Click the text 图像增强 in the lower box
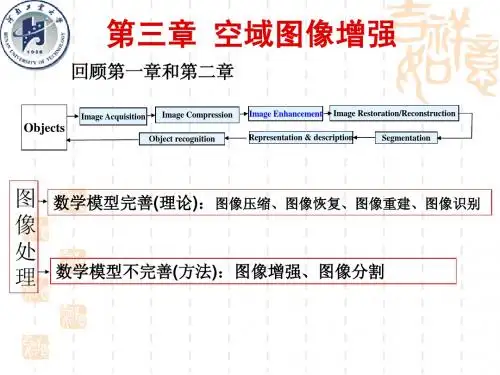The width and height of the screenshot is (500, 375). click(268, 272)
